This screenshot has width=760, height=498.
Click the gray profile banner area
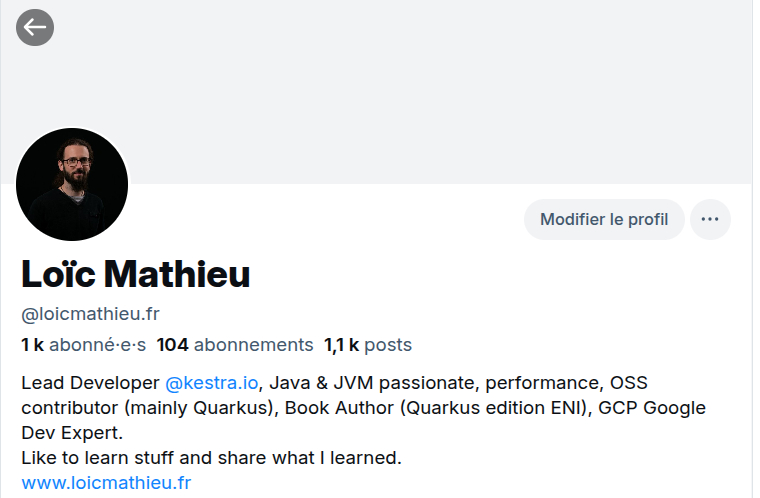coord(400,90)
